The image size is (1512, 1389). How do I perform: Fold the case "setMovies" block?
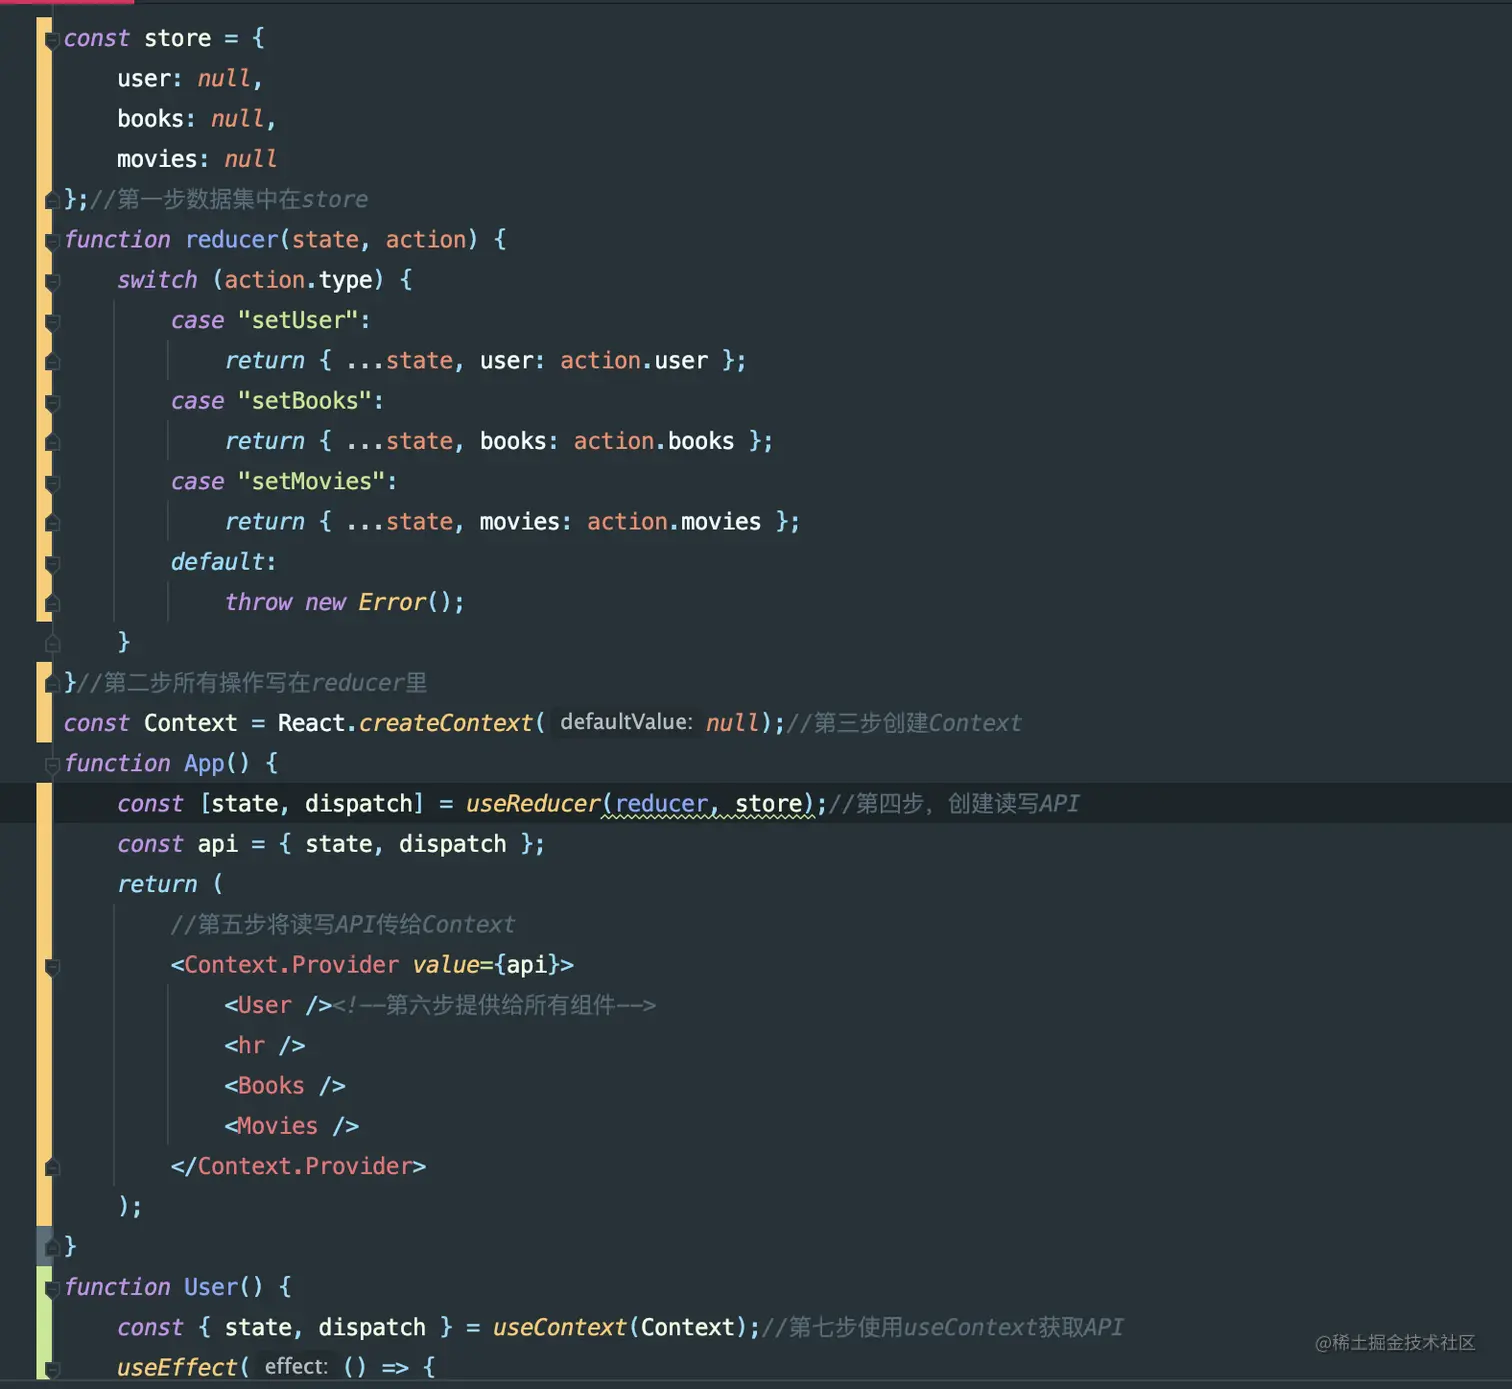click(x=52, y=483)
